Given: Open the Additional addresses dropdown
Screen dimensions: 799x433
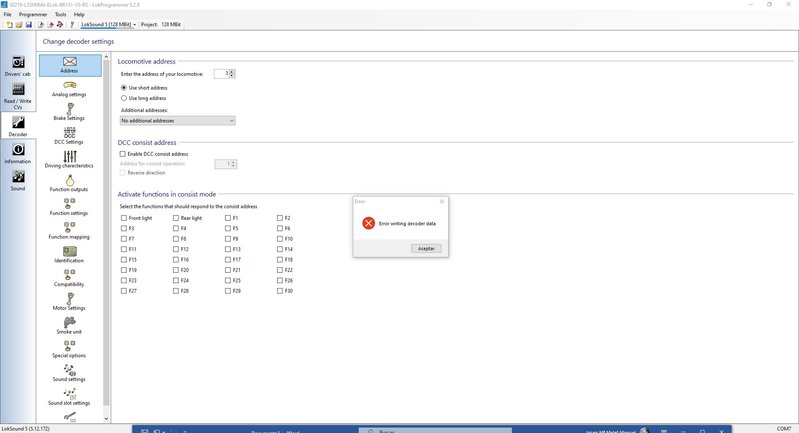Looking at the screenshot, I should point(177,121).
